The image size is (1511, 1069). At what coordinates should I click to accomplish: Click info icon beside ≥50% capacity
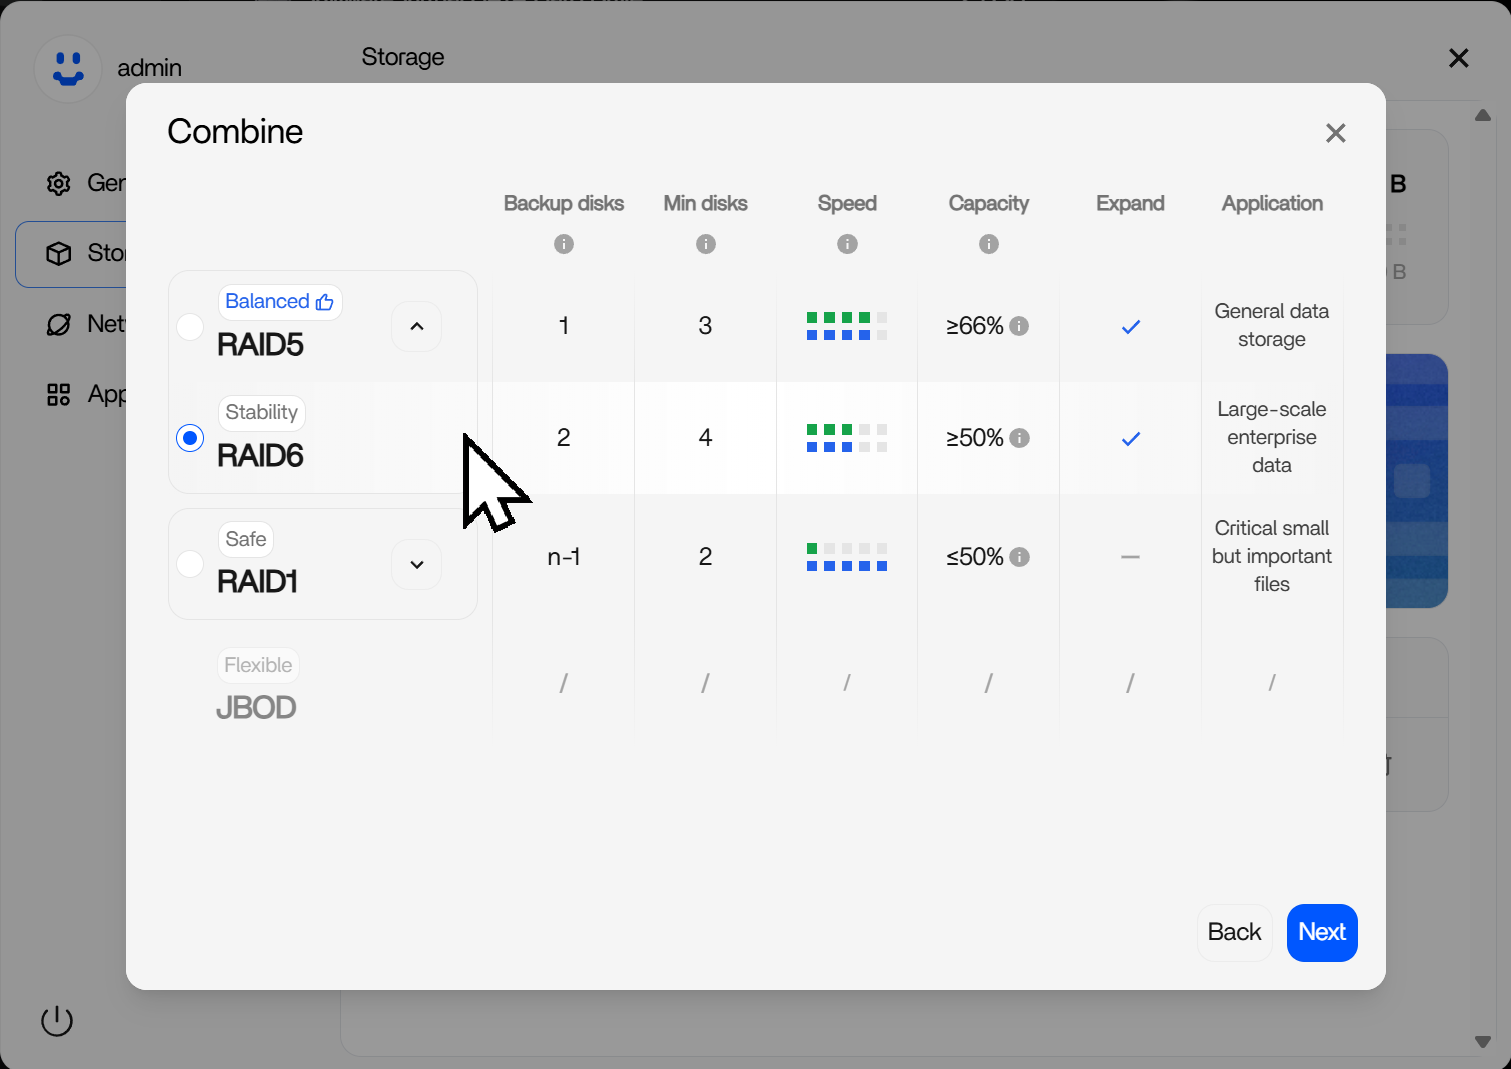pyautogui.click(x=1019, y=438)
